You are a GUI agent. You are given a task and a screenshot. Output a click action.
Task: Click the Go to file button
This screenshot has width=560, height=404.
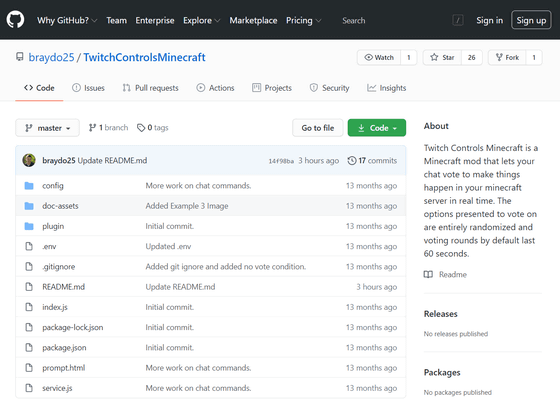coord(318,128)
